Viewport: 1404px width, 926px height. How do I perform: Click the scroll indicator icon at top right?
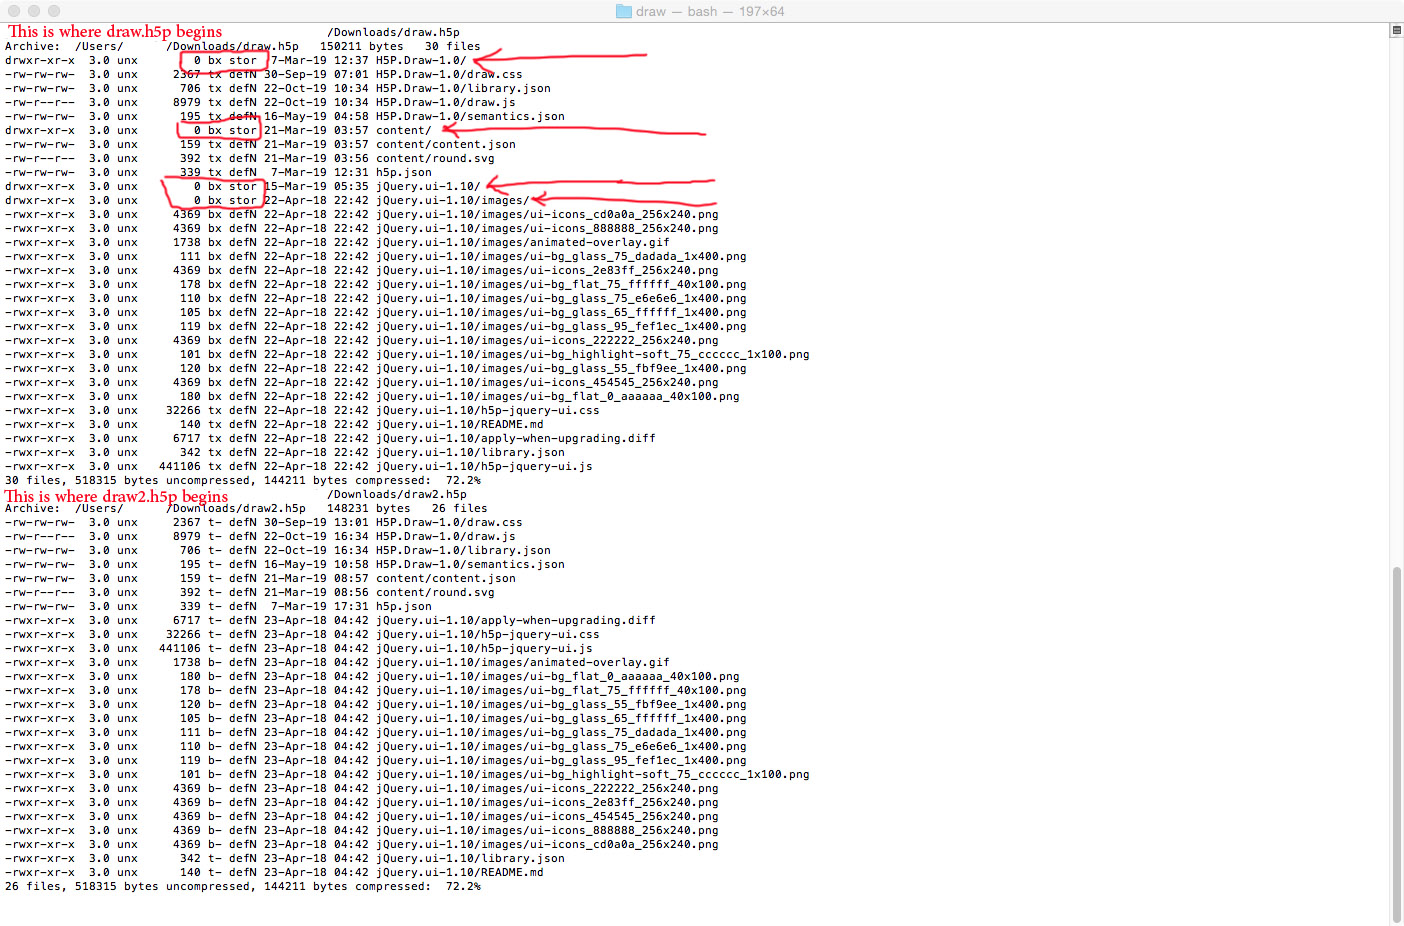(1396, 30)
